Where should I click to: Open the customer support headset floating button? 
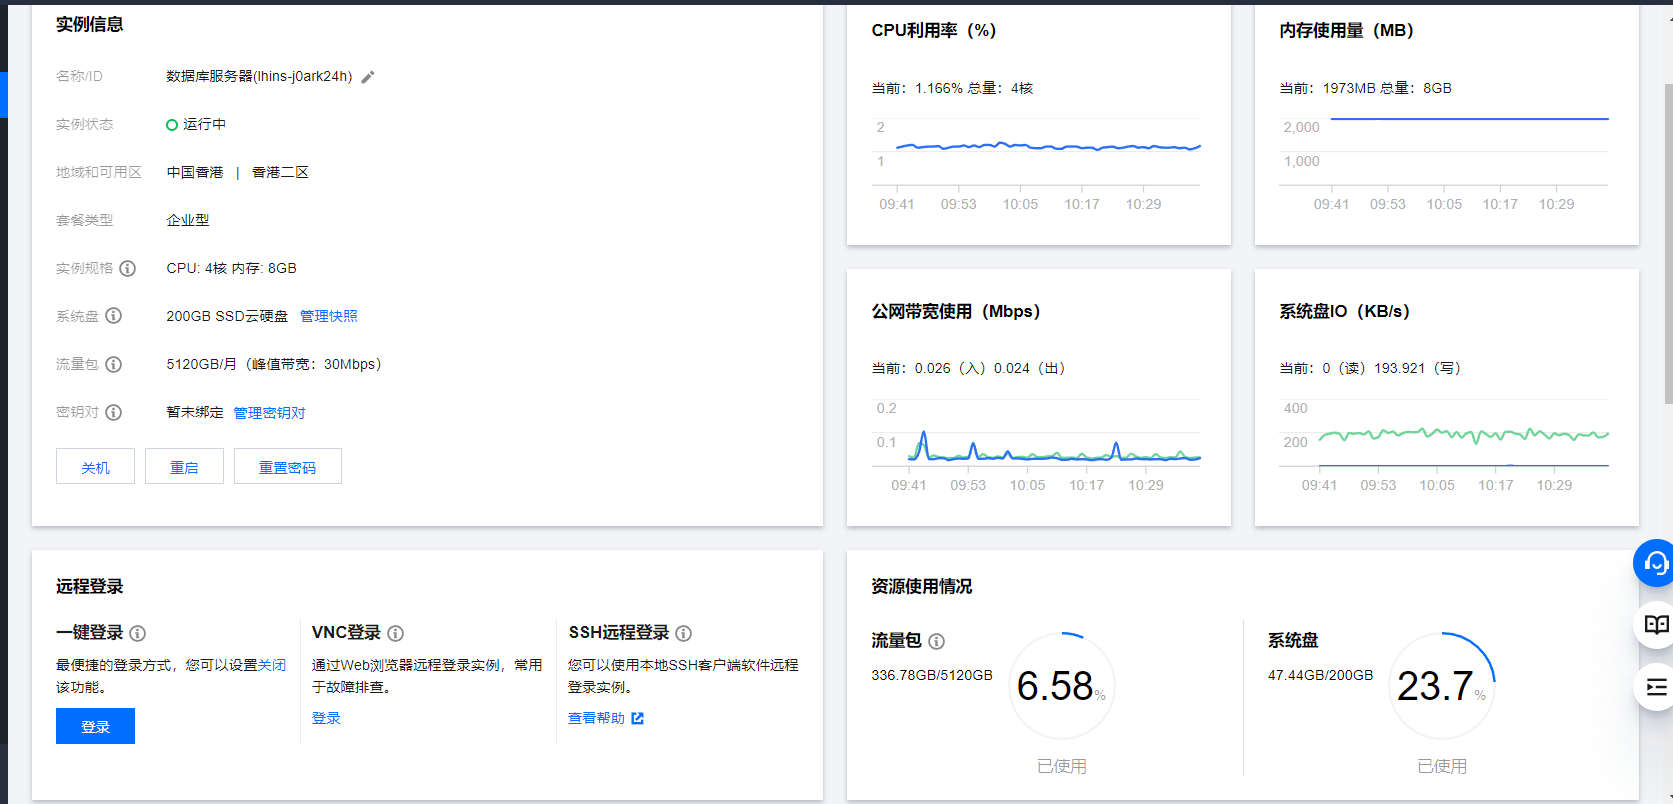click(x=1655, y=563)
